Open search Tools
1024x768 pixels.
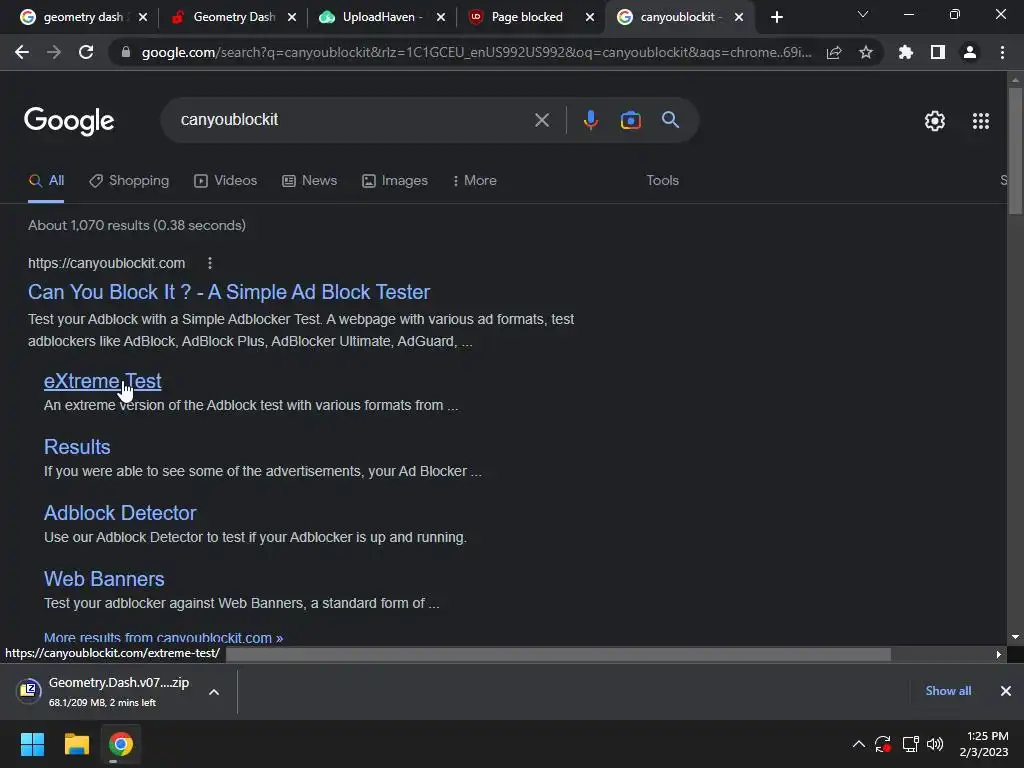click(x=662, y=180)
